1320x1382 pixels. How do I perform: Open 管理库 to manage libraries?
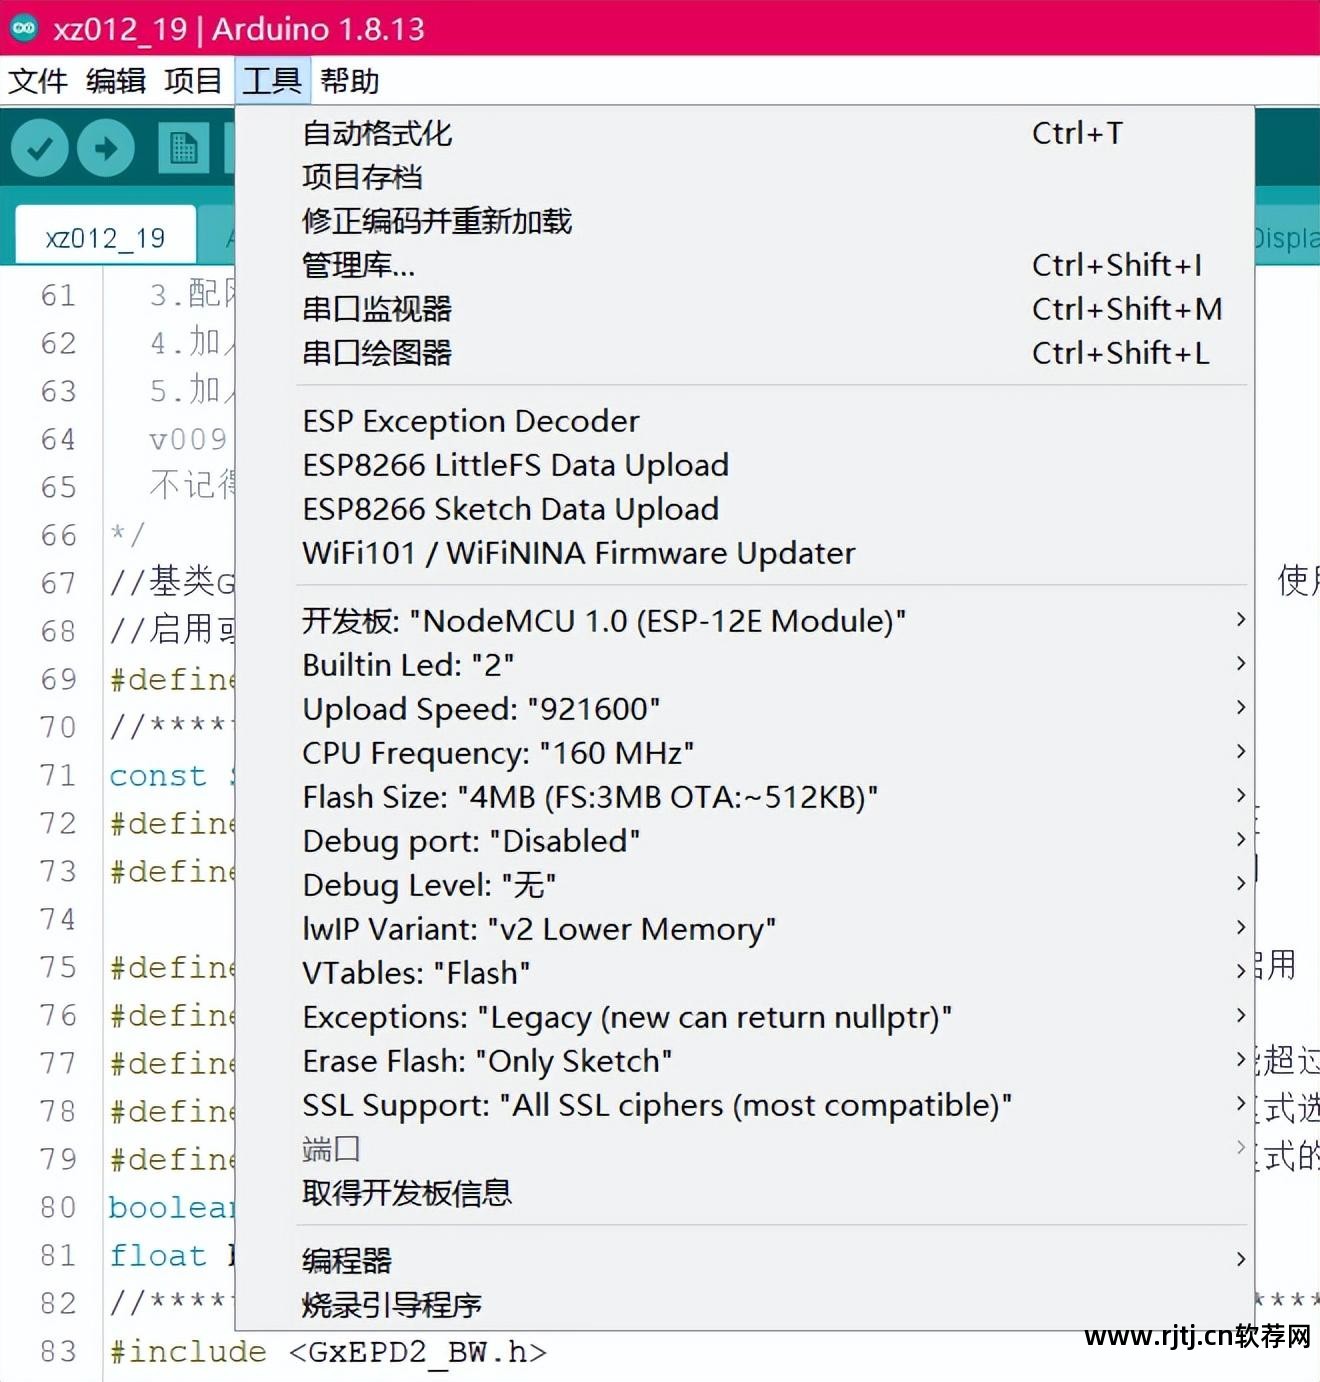358,265
